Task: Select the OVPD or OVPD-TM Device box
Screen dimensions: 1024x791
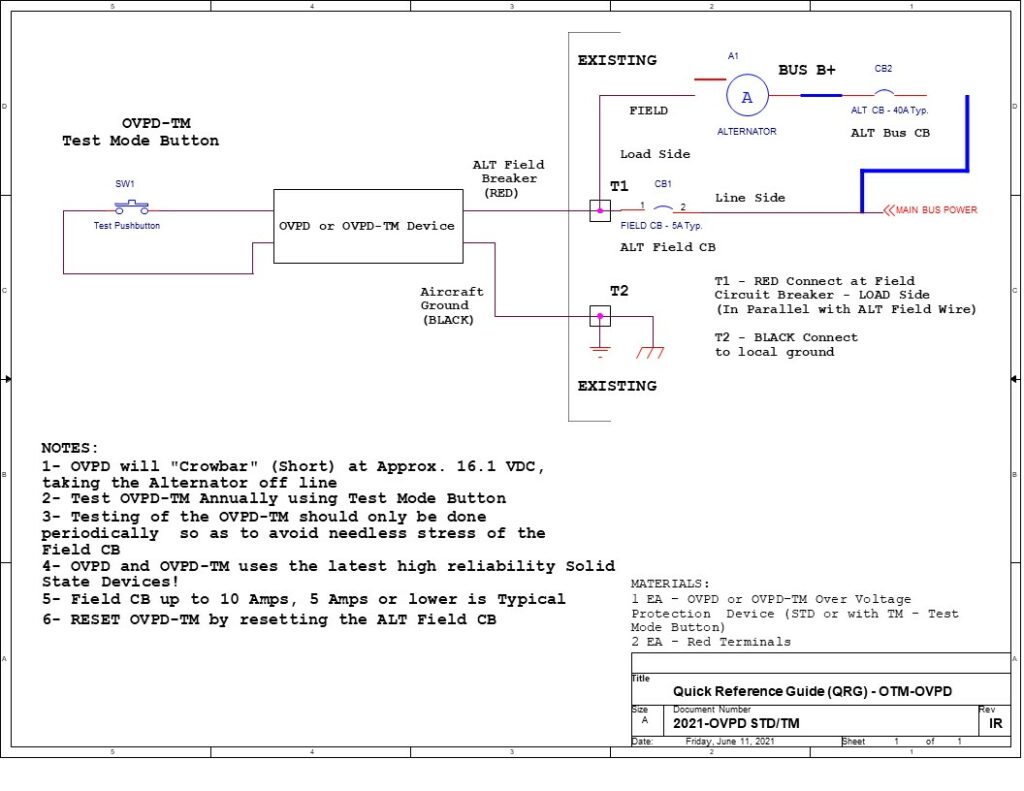Action: 368,226
